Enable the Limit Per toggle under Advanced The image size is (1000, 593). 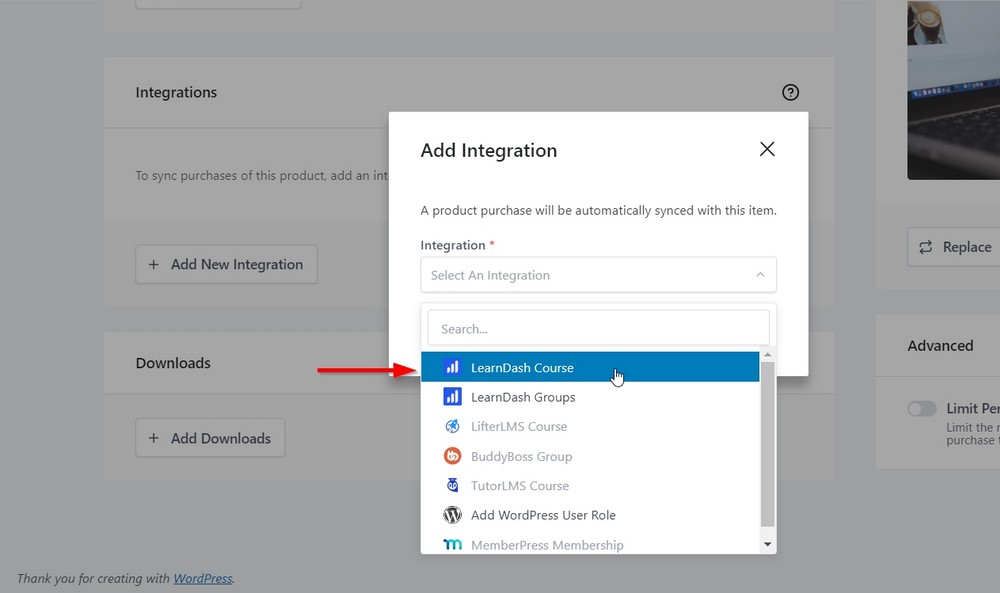click(921, 408)
